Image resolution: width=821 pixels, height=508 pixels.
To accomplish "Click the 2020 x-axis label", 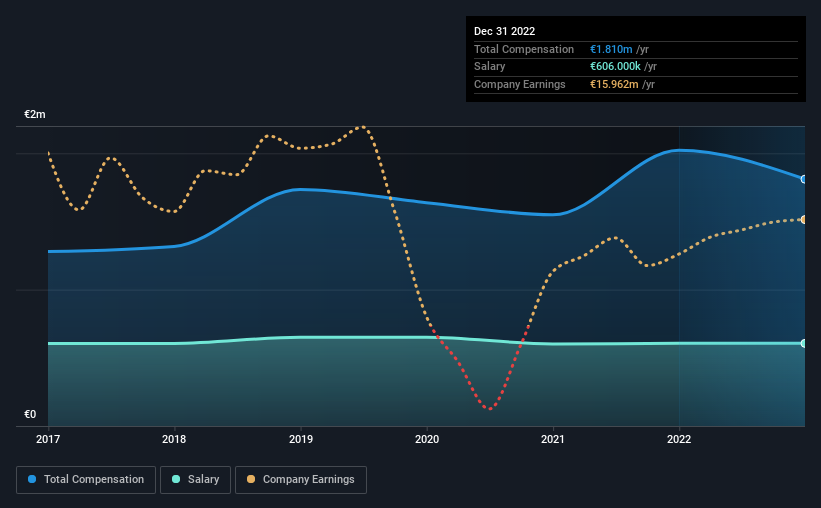I will click(x=427, y=439).
